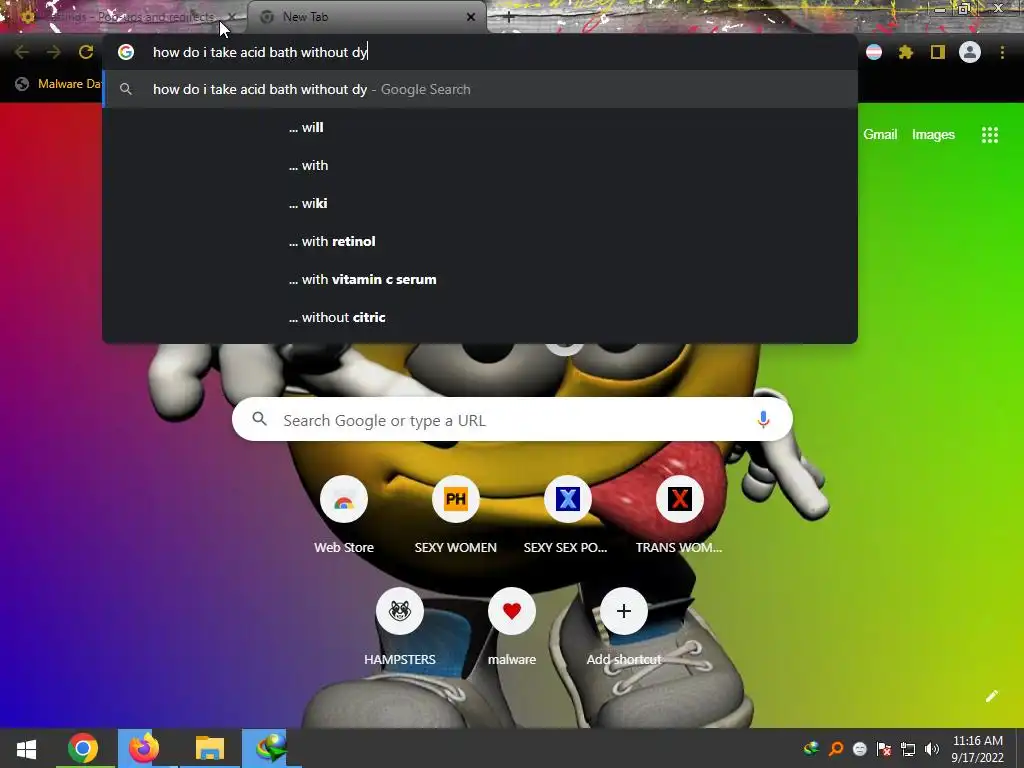The image size is (1024, 768).
Task: Open File Explorer from the taskbar
Action: 210,748
